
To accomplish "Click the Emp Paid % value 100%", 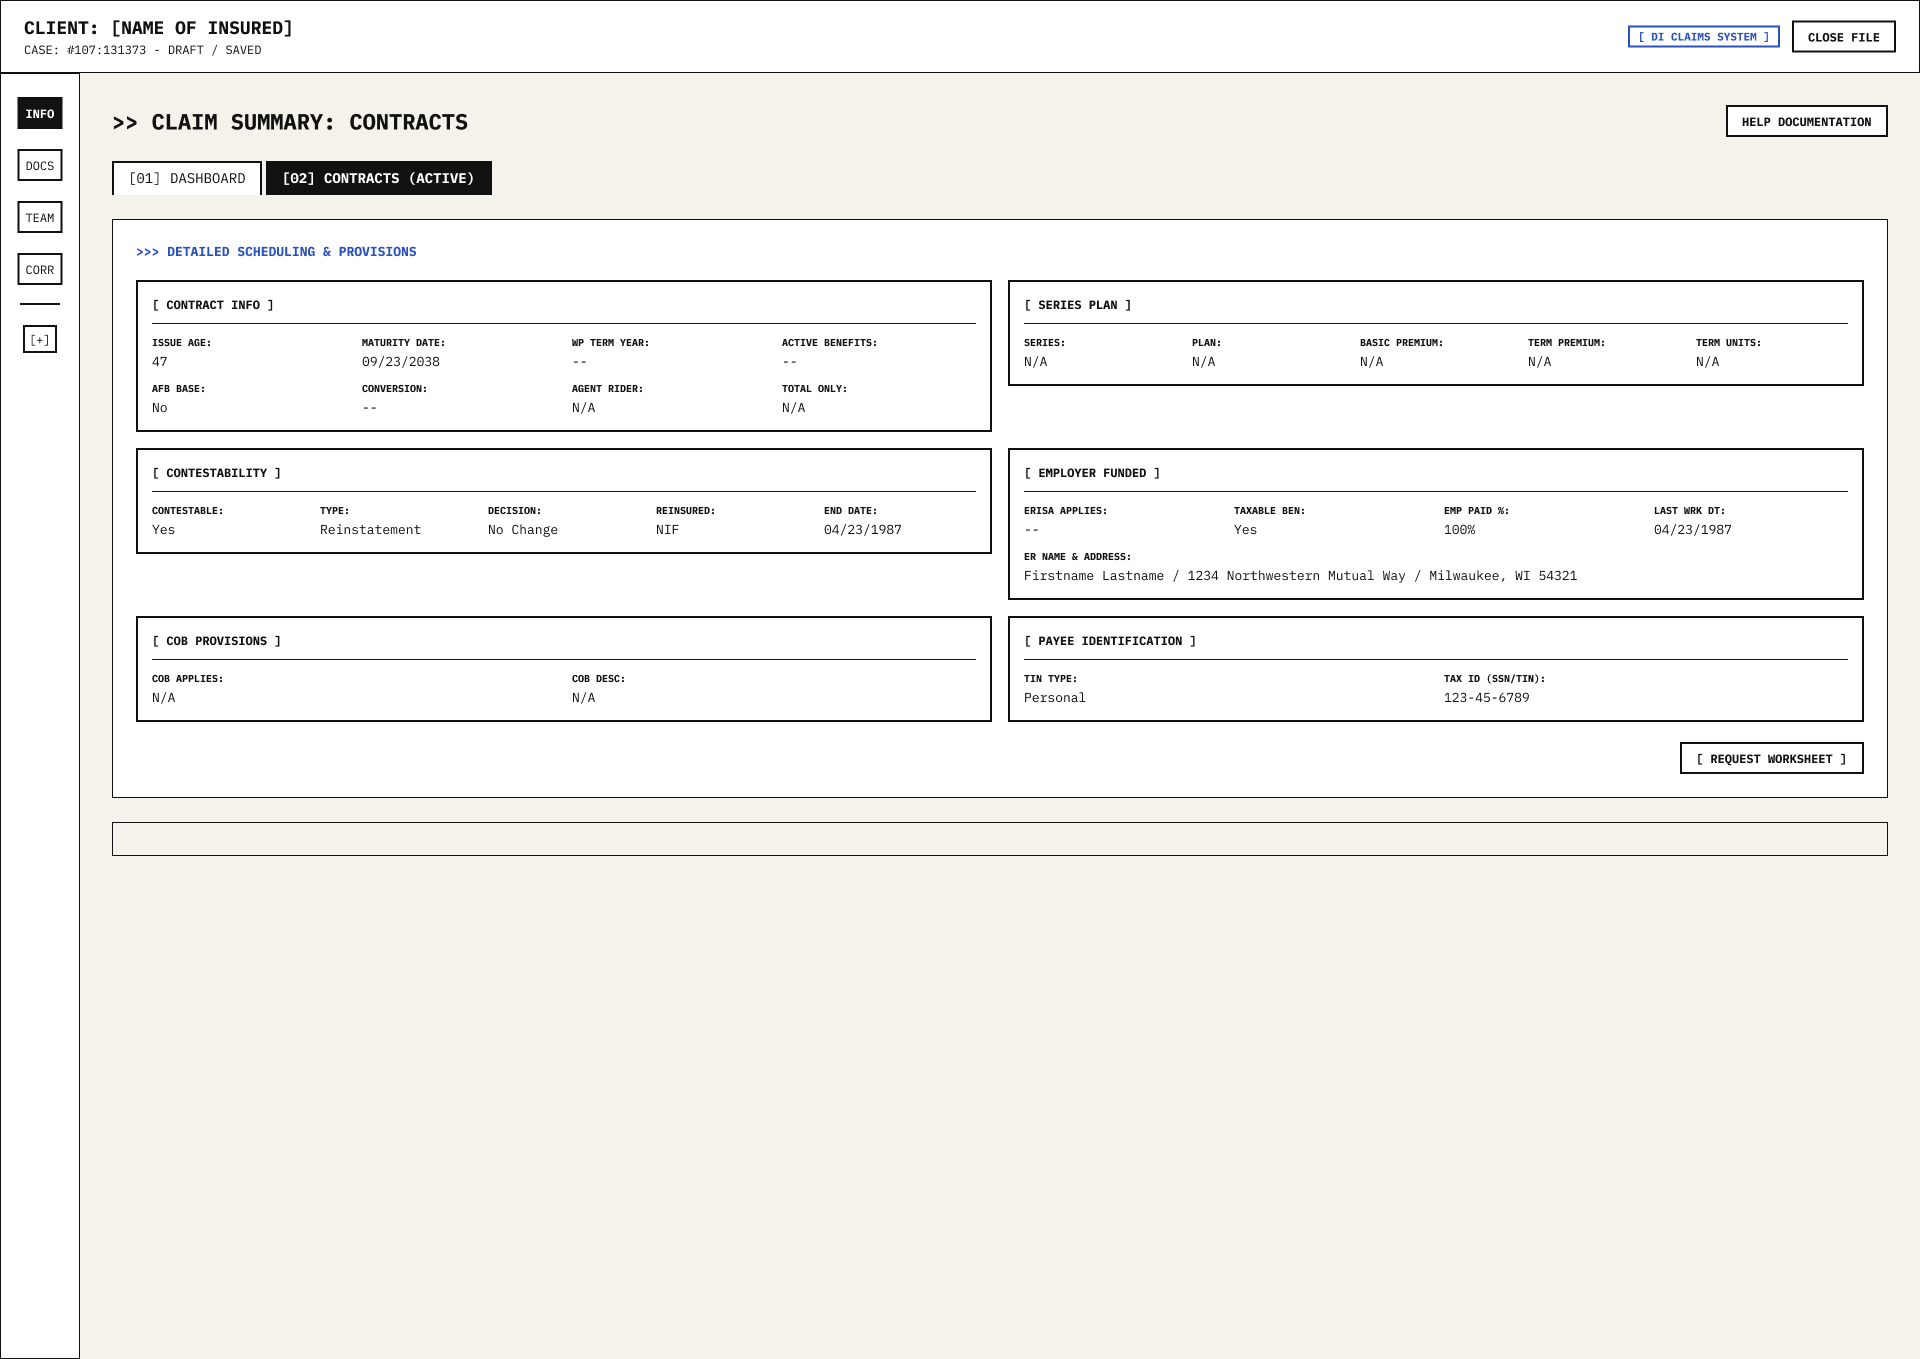I will click(x=1460, y=530).
